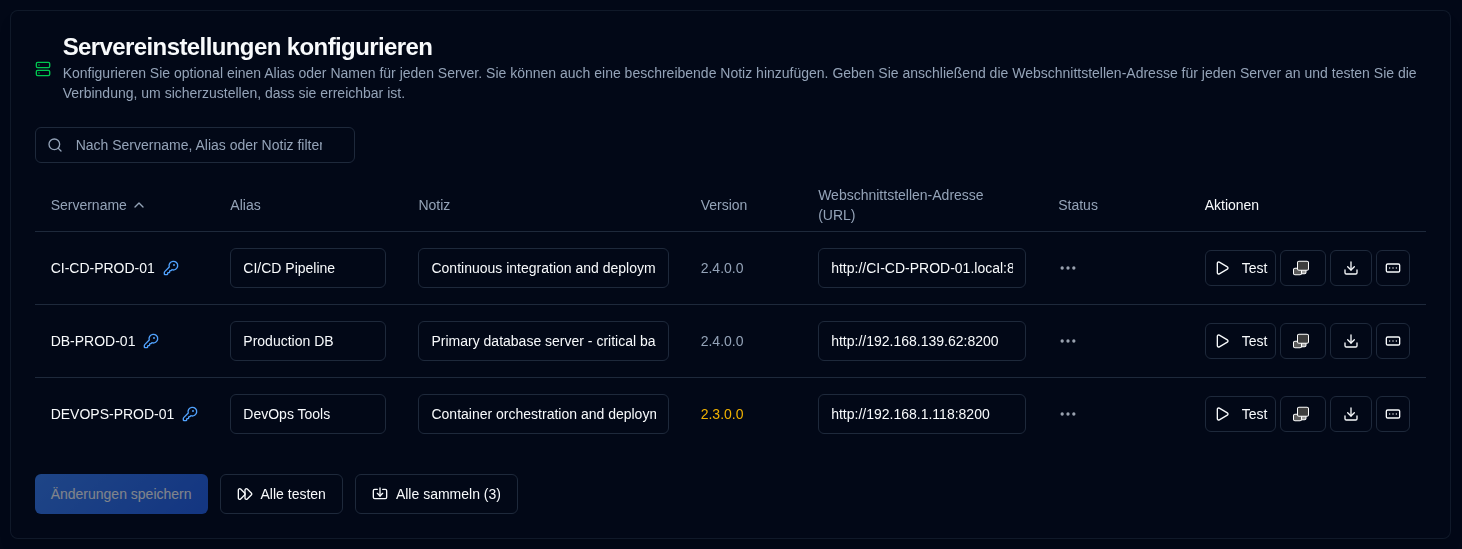Click the Servereinstellungen konfigurieren heading
1462x549 pixels.
(248, 47)
